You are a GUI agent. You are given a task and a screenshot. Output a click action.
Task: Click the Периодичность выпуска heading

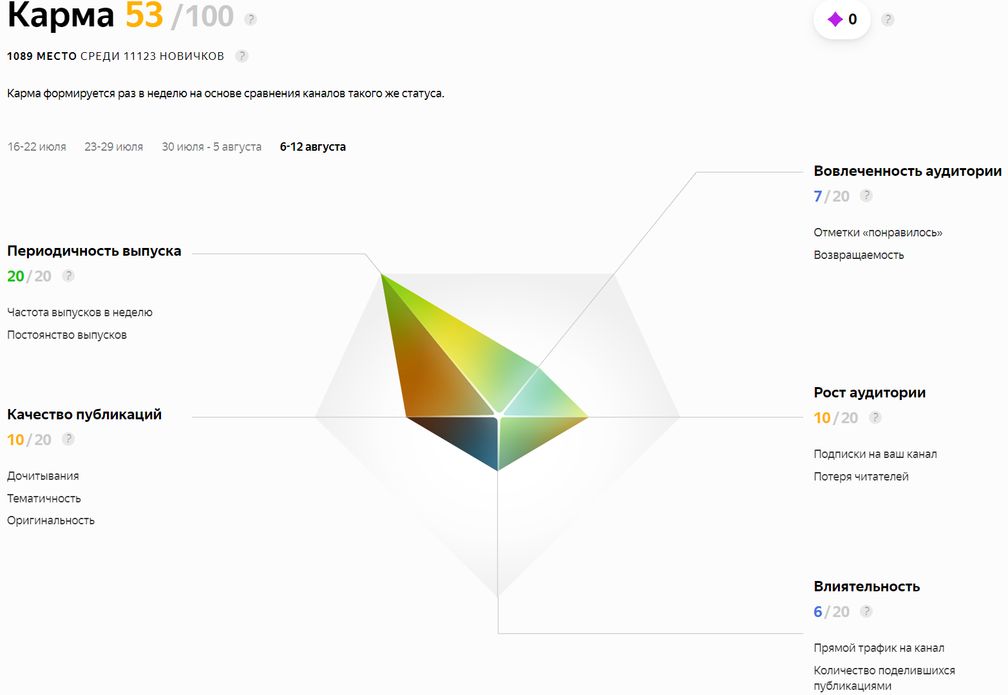coord(94,251)
